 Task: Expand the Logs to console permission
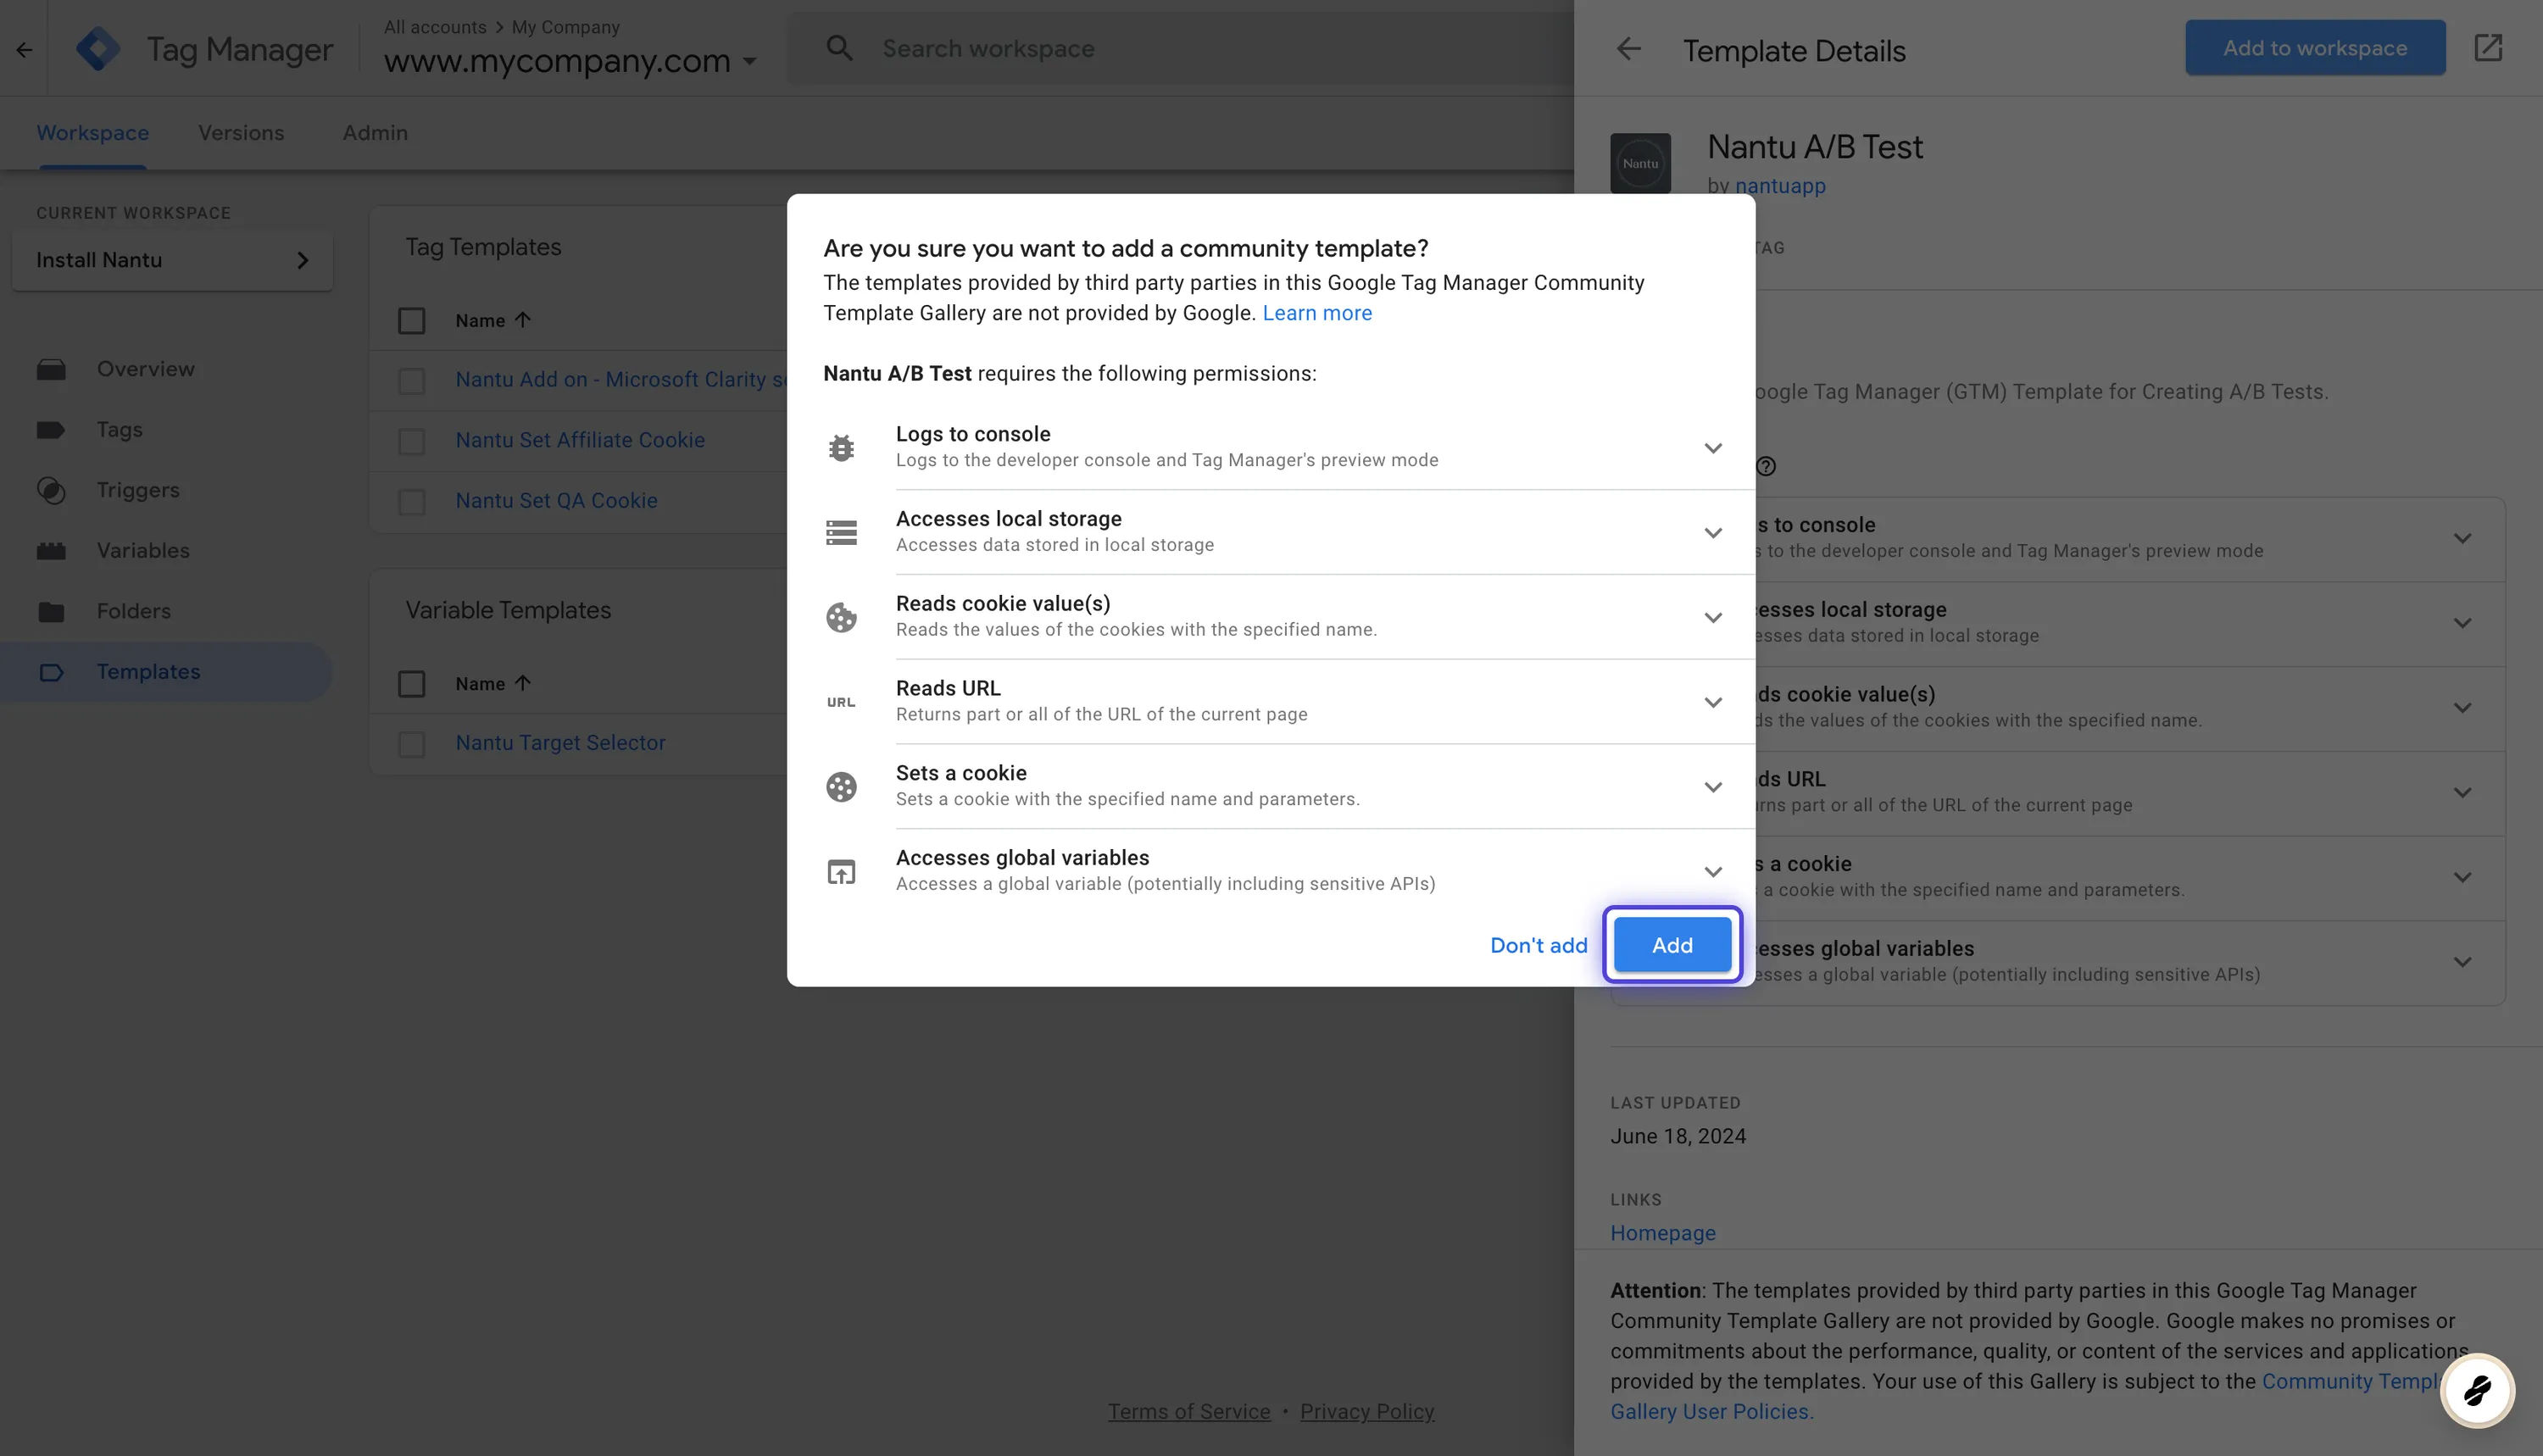[1713, 447]
